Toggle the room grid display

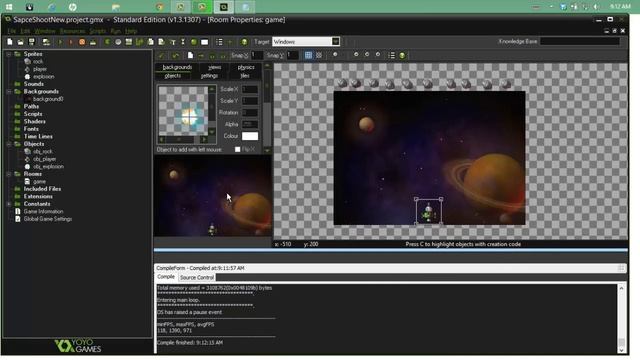click(x=308, y=55)
